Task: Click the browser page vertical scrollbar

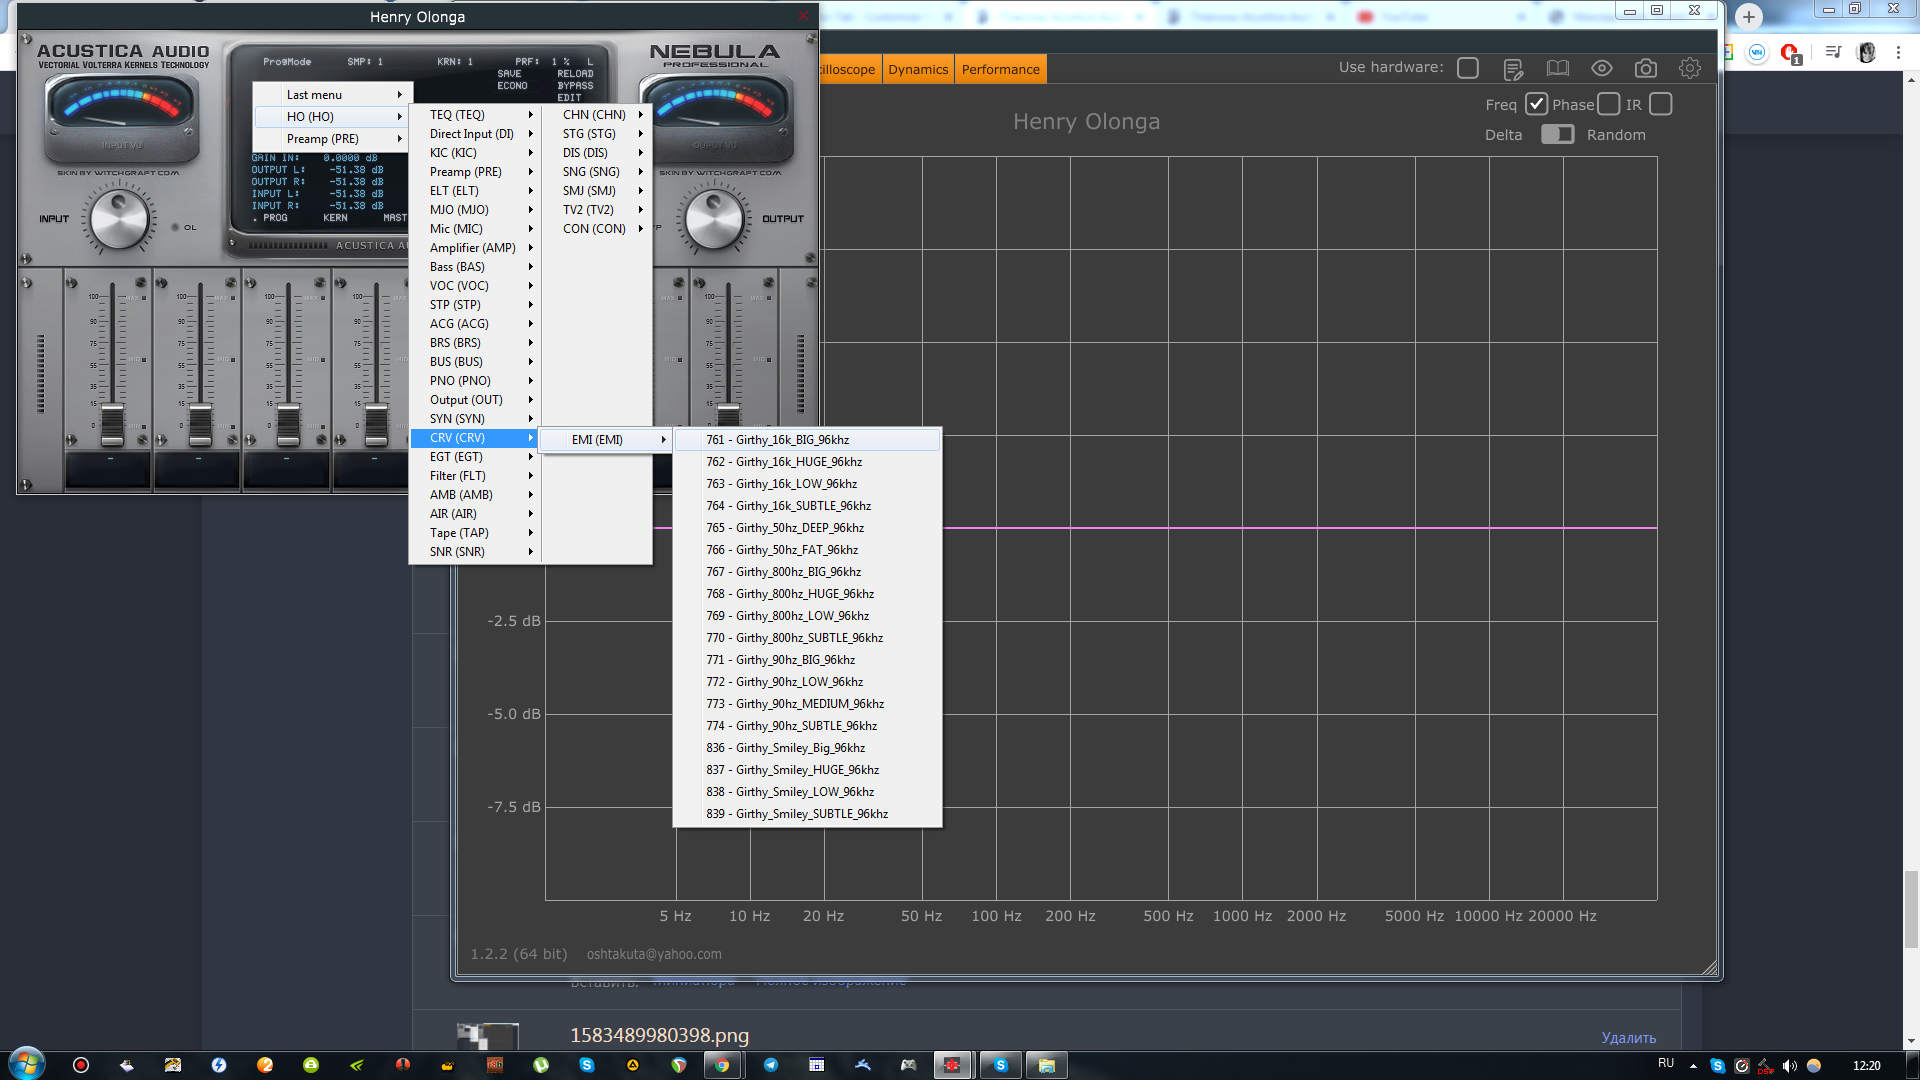Action: [x=1911, y=909]
